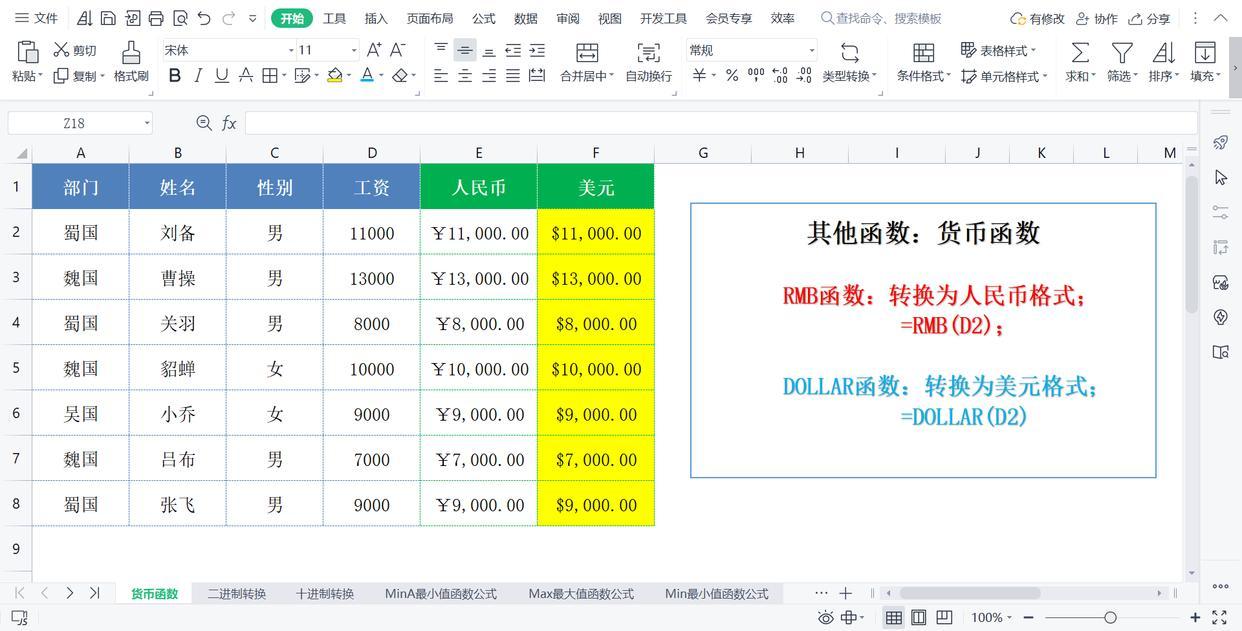The image size is (1242, 631).
Task: Open the zoom percentage 100% dropdown
Action: click(x=1009, y=618)
